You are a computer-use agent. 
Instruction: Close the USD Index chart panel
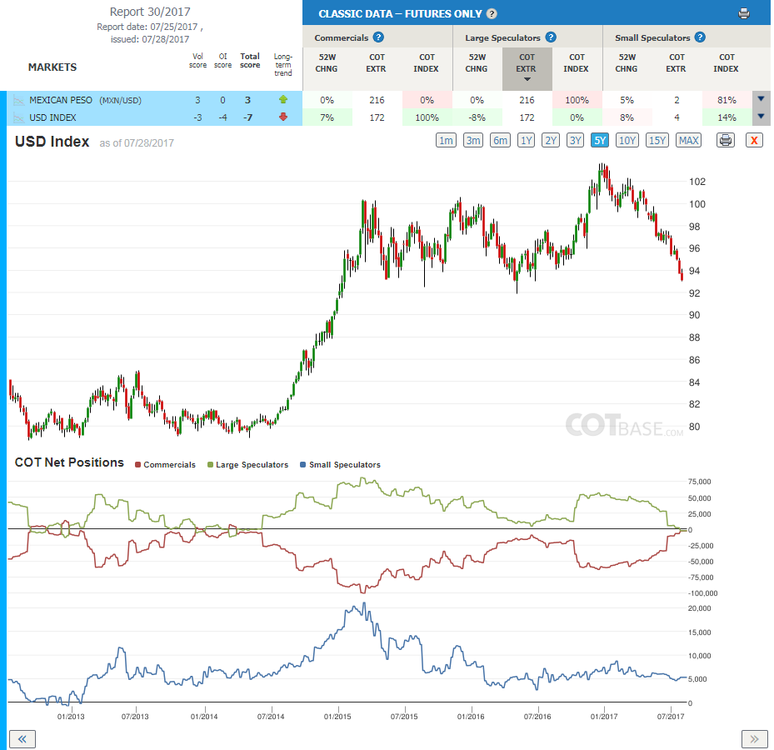pos(754,140)
